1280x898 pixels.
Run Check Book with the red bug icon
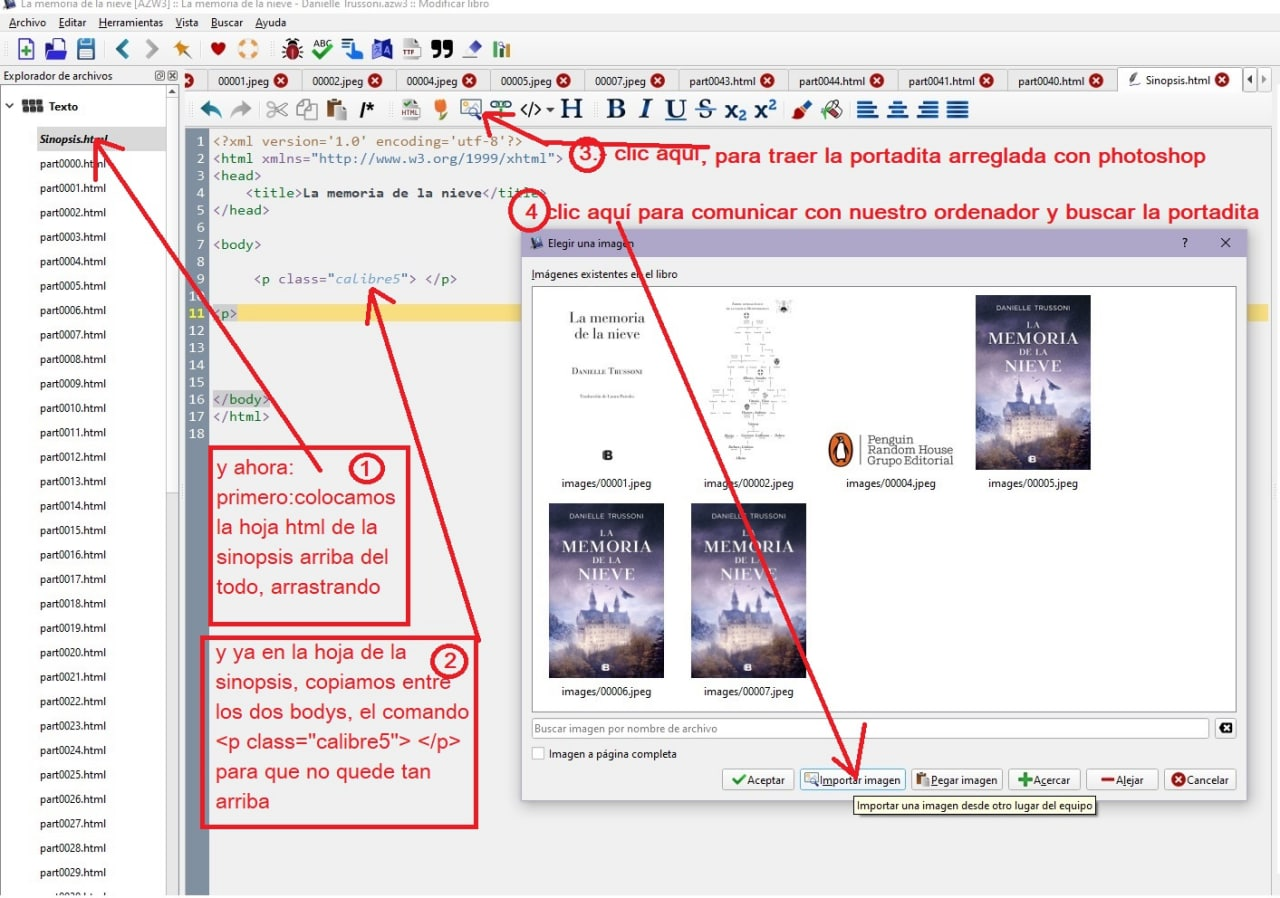coord(293,48)
